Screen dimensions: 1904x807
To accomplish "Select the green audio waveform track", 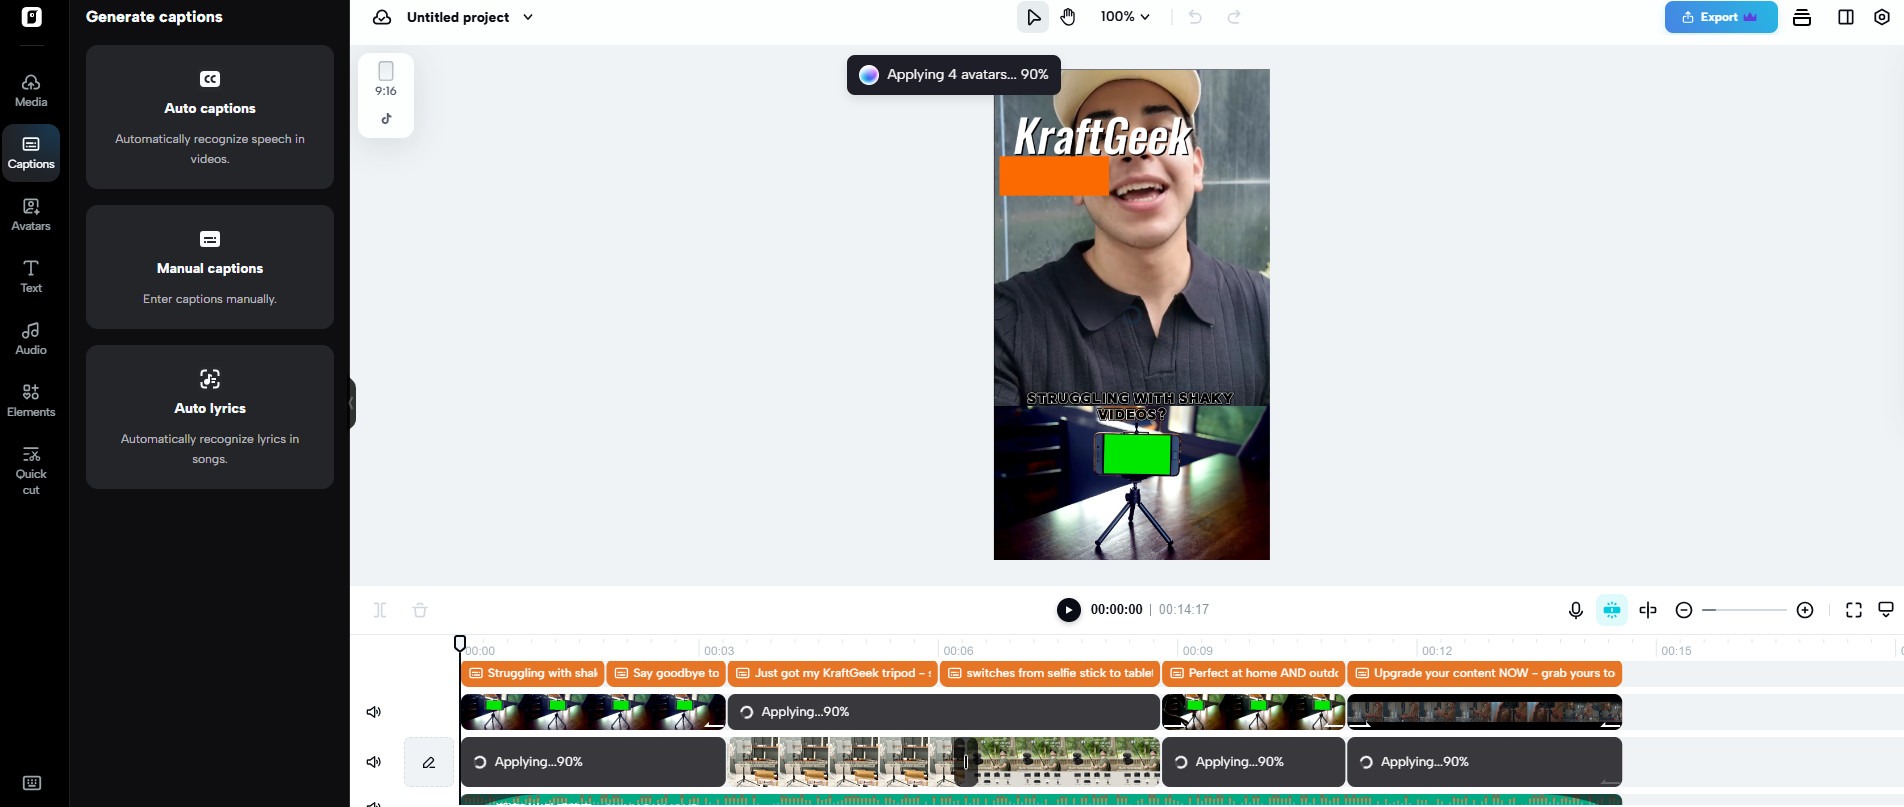I will (1040, 800).
